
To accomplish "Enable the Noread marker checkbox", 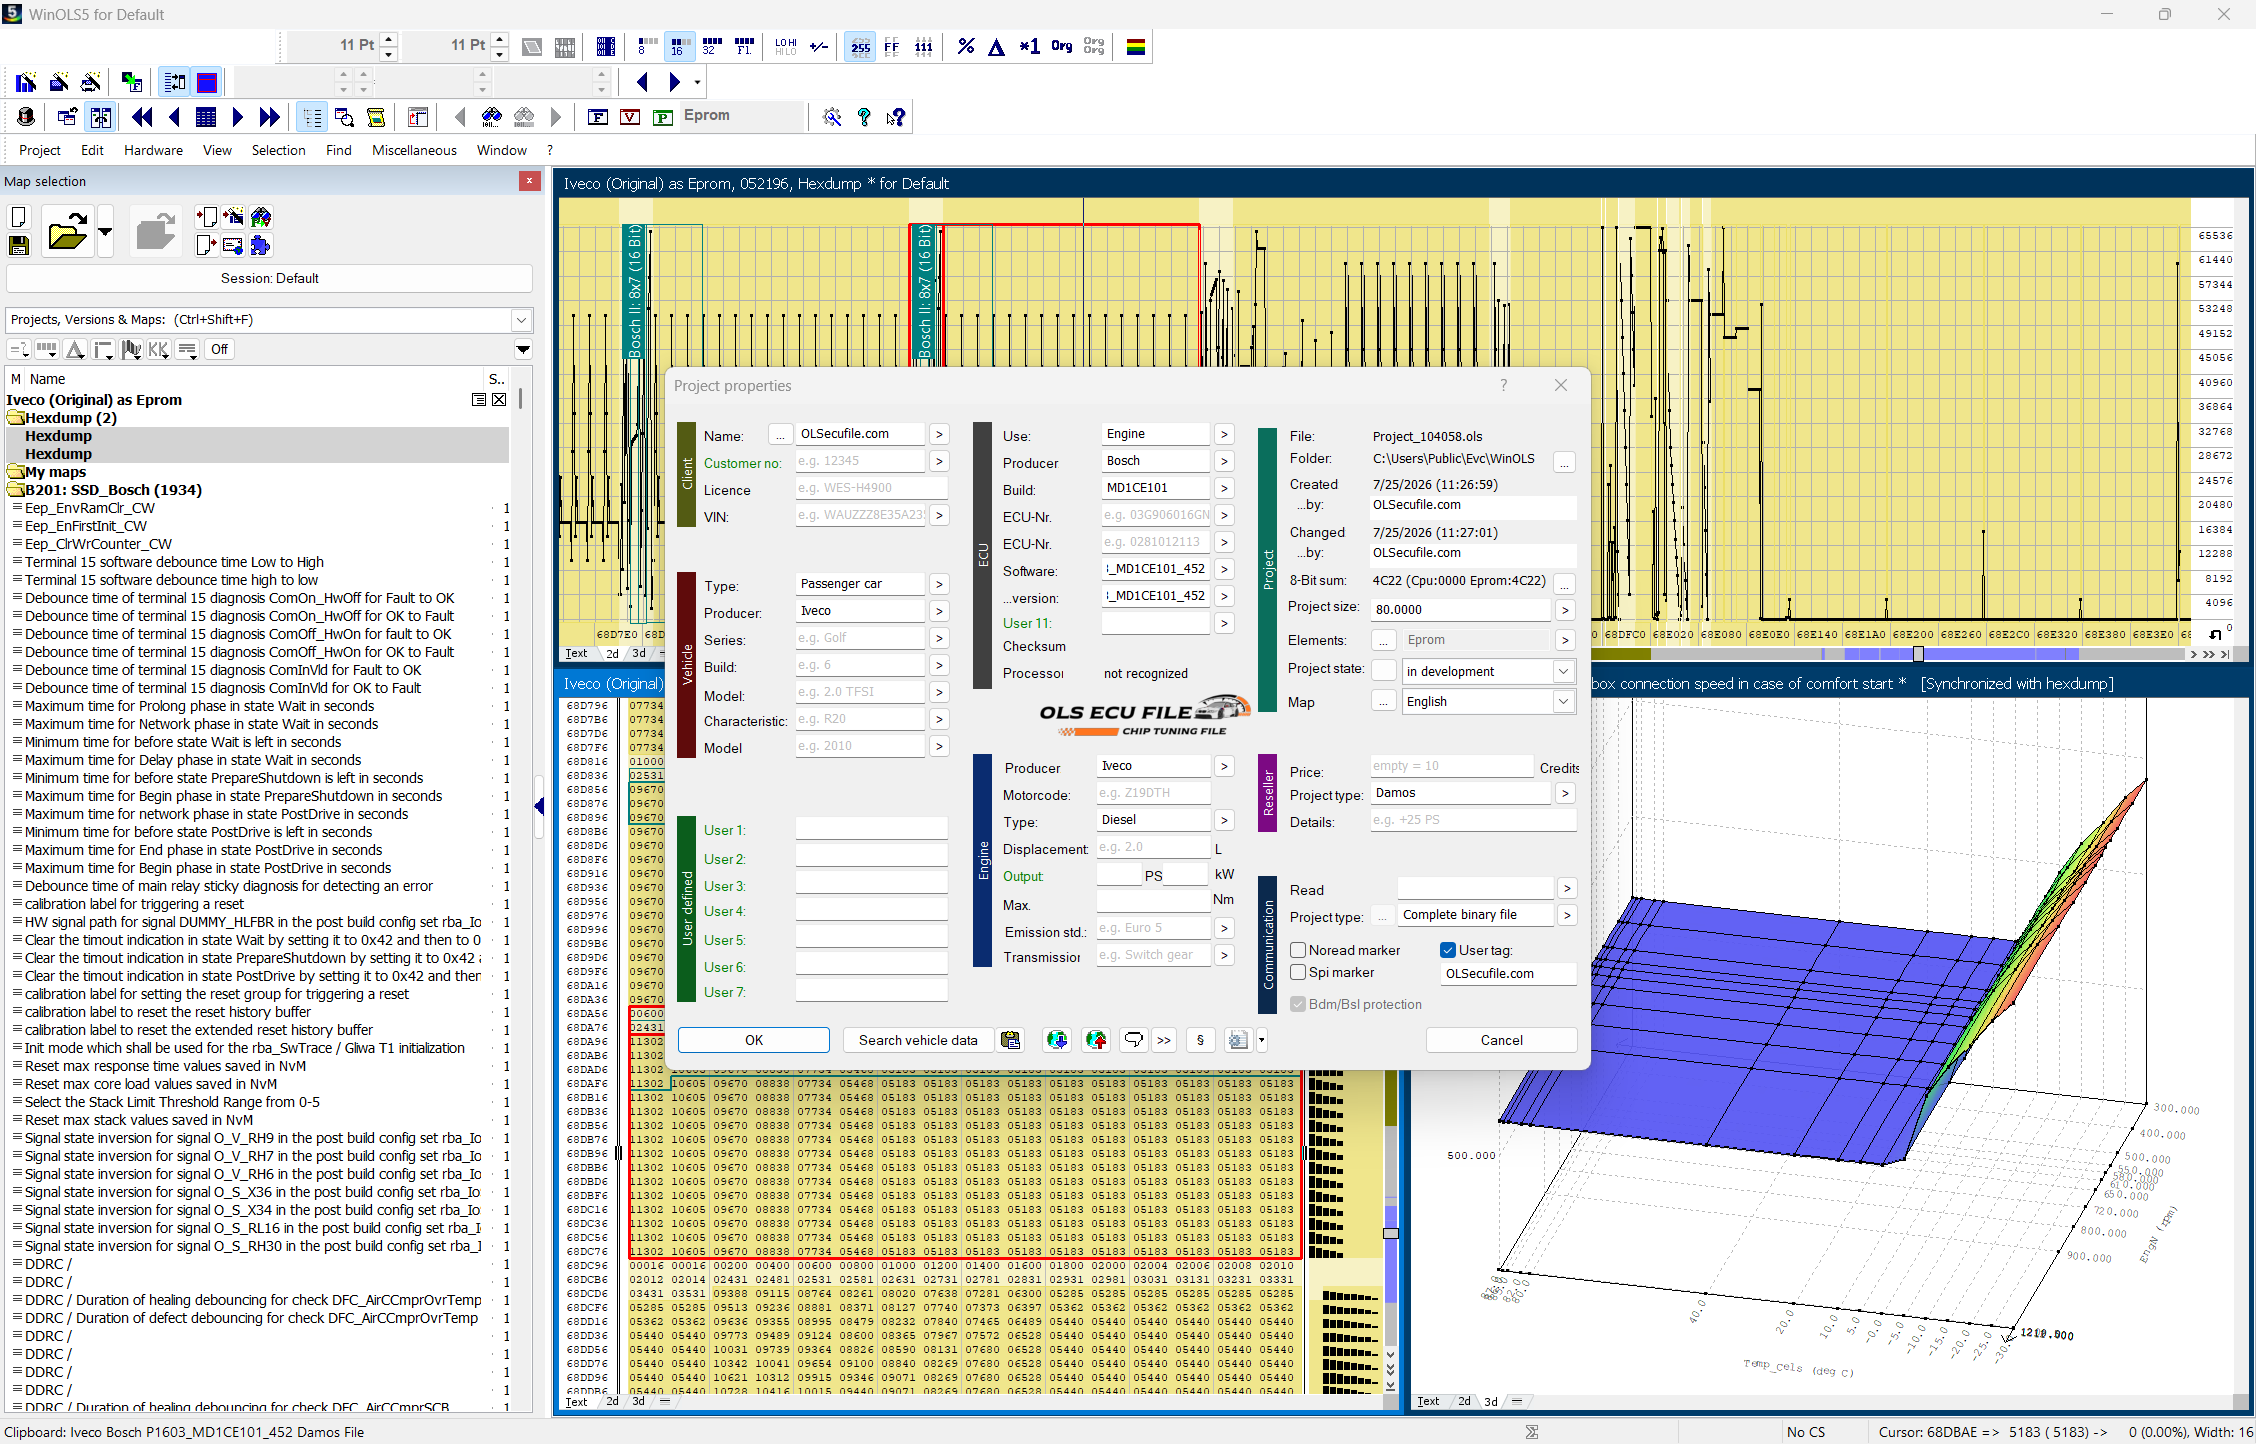I will [1298, 950].
